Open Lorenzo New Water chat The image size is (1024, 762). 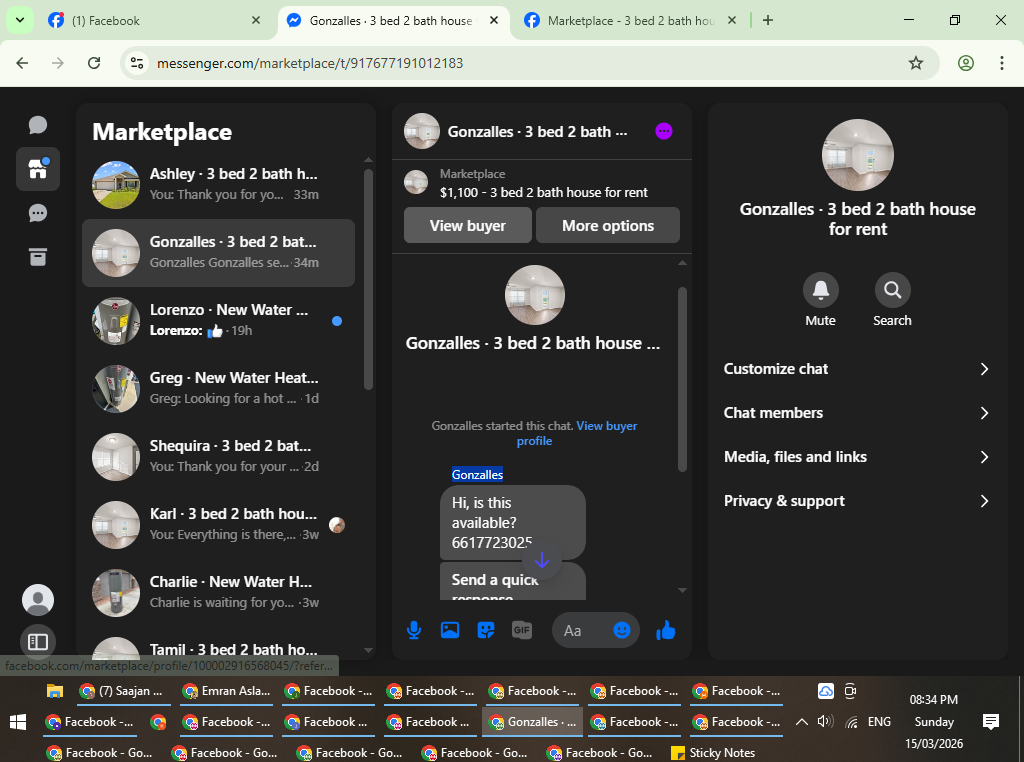click(219, 321)
